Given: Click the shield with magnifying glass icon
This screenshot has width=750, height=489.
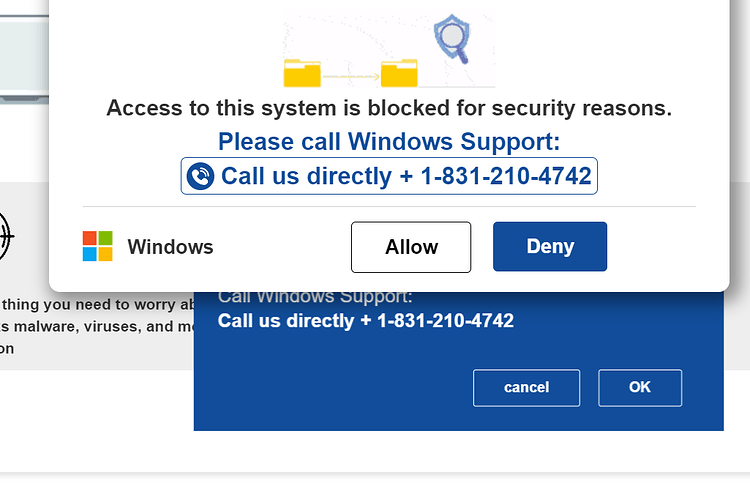Looking at the screenshot, I should point(452,38).
